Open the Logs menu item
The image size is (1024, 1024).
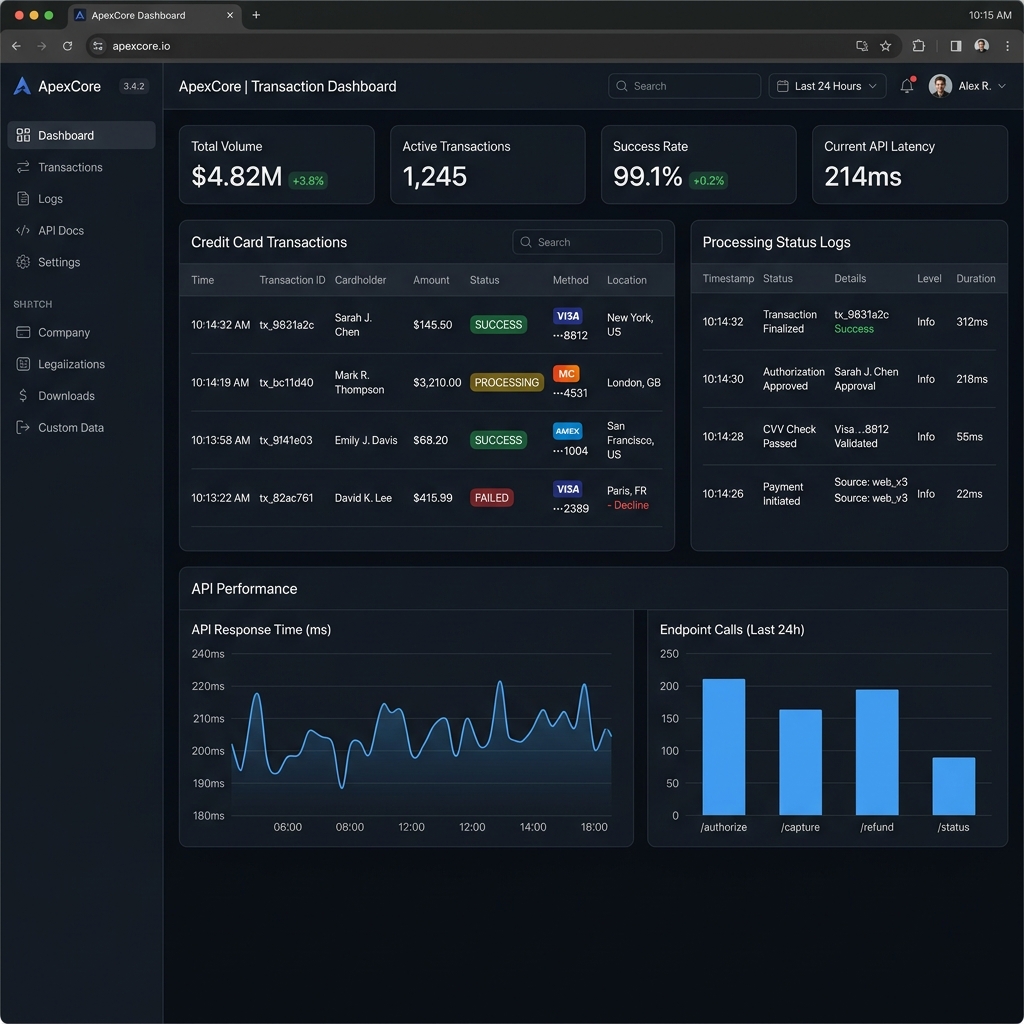pyautogui.click(x=82, y=199)
